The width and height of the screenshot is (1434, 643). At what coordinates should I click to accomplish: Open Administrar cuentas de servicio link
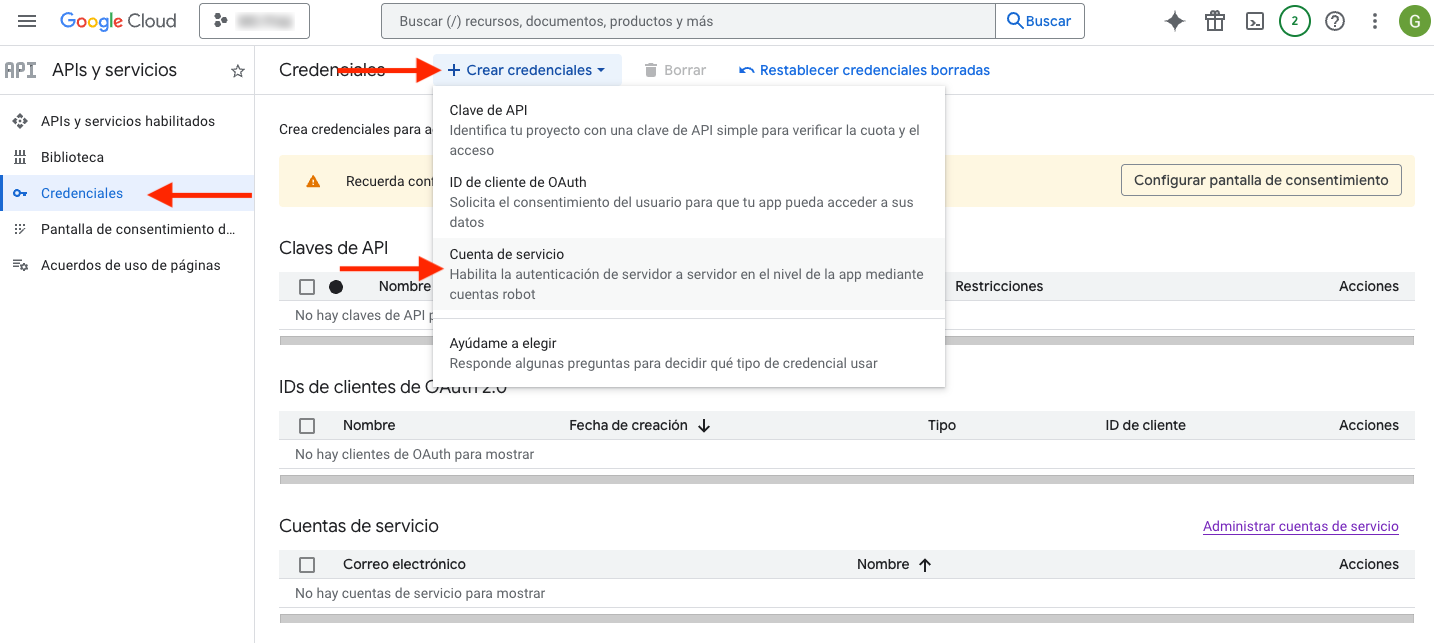pyautogui.click(x=1300, y=527)
